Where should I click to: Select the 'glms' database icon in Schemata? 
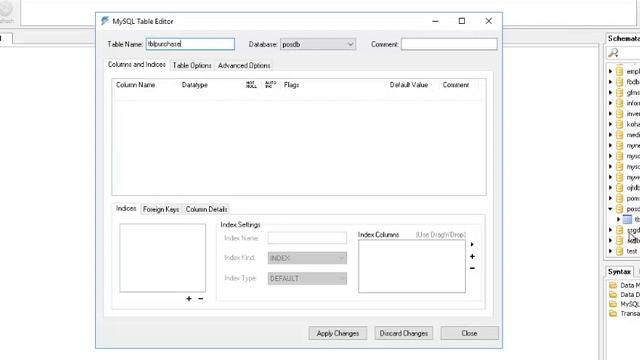tap(620, 93)
